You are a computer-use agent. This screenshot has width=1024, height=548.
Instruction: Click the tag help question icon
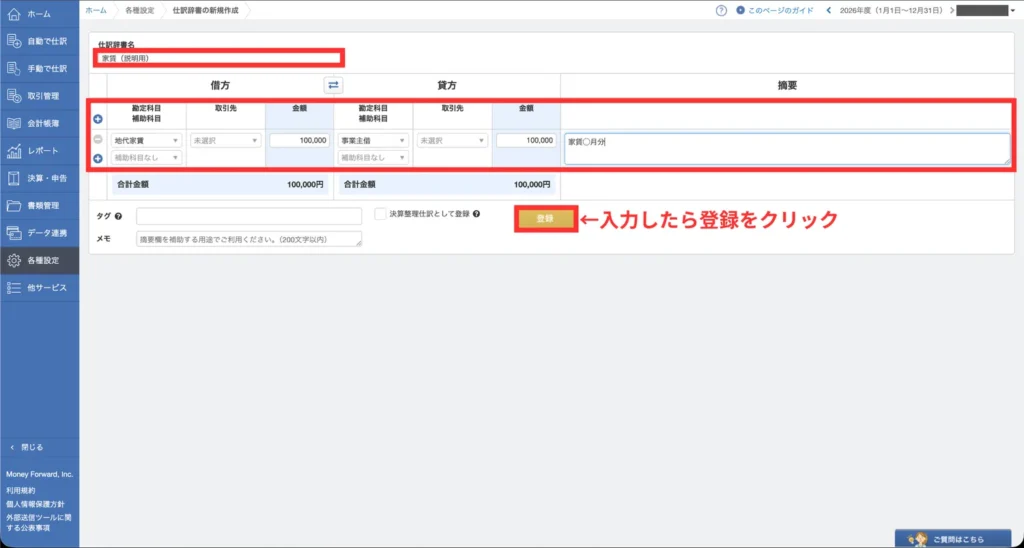pos(118,216)
